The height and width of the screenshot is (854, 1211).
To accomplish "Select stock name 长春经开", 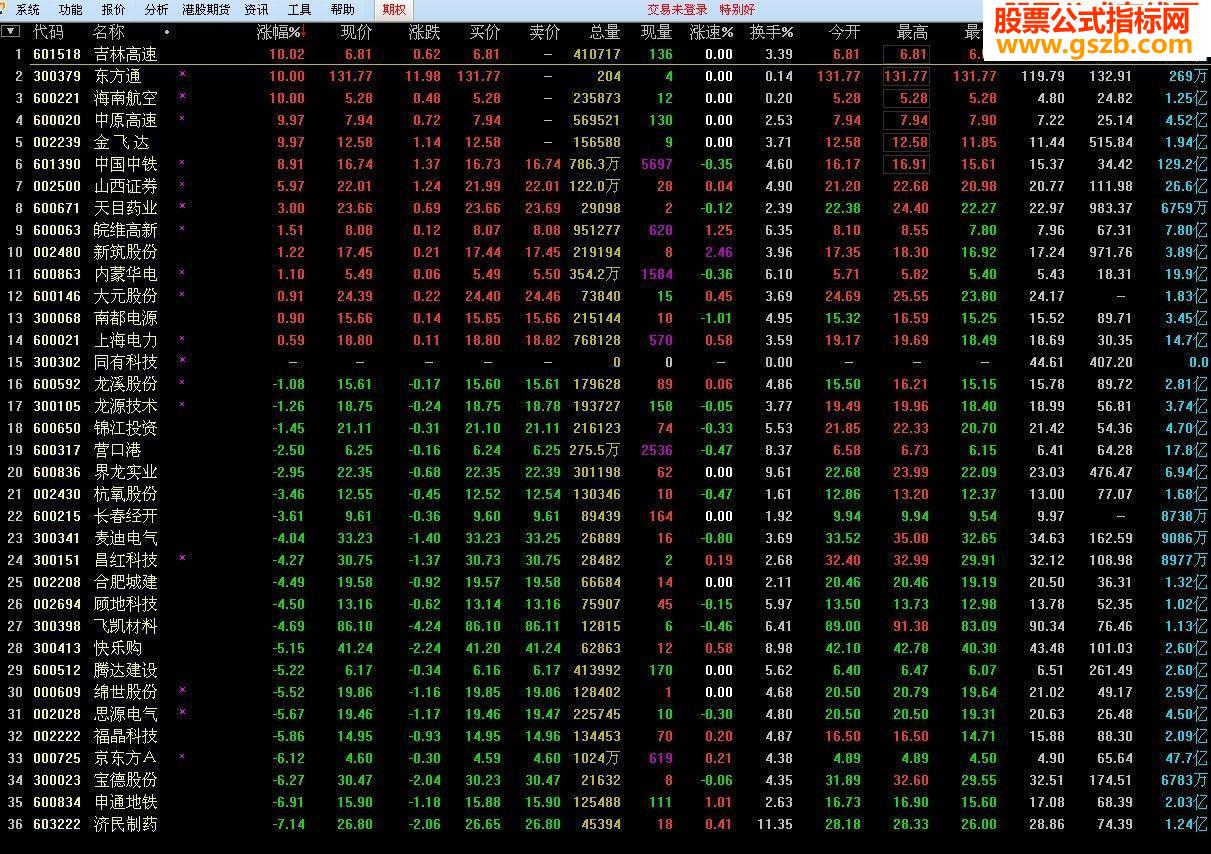I will [x=125, y=516].
